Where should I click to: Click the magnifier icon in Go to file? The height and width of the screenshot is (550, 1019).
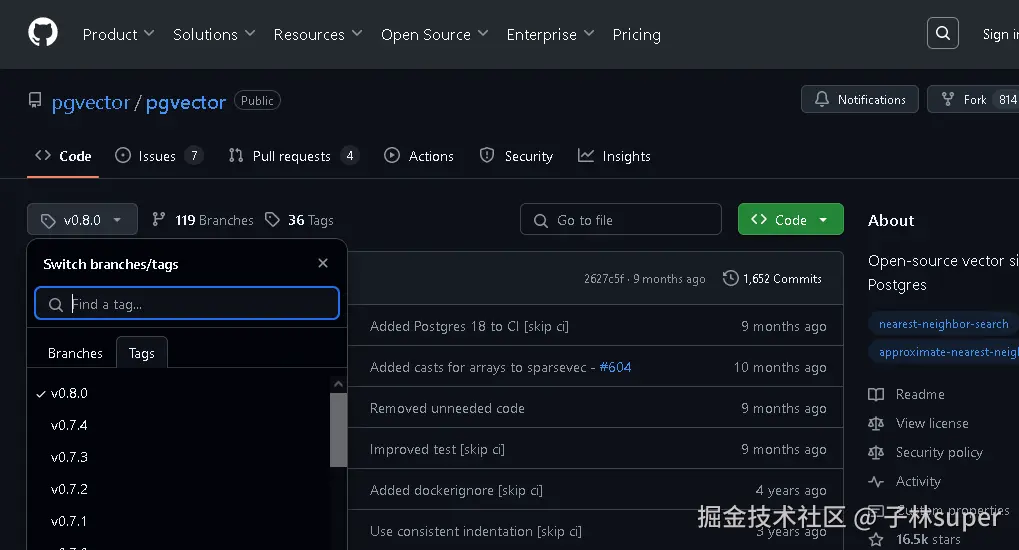(x=541, y=220)
